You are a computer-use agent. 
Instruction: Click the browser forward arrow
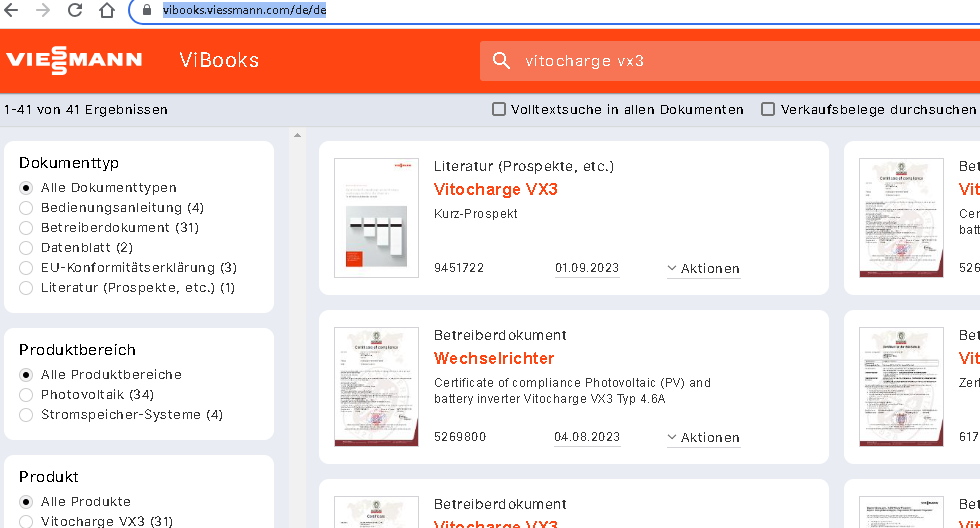tap(42, 11)
